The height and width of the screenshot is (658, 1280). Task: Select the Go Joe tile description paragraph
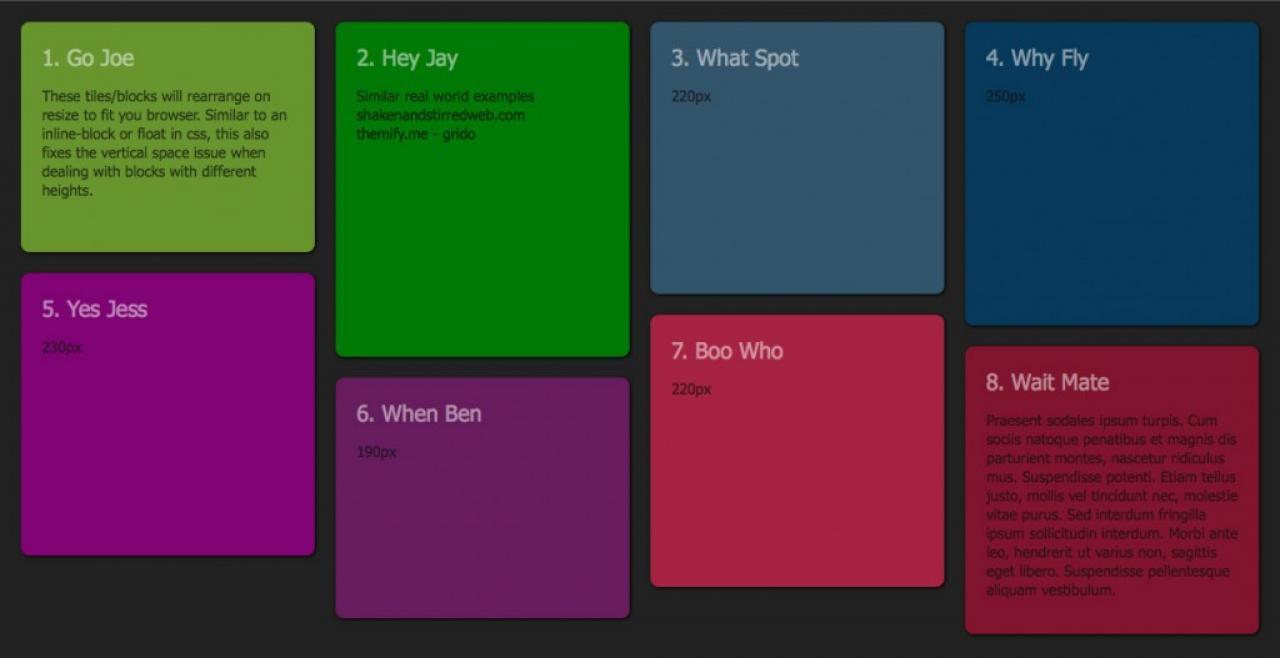[164, 143]
